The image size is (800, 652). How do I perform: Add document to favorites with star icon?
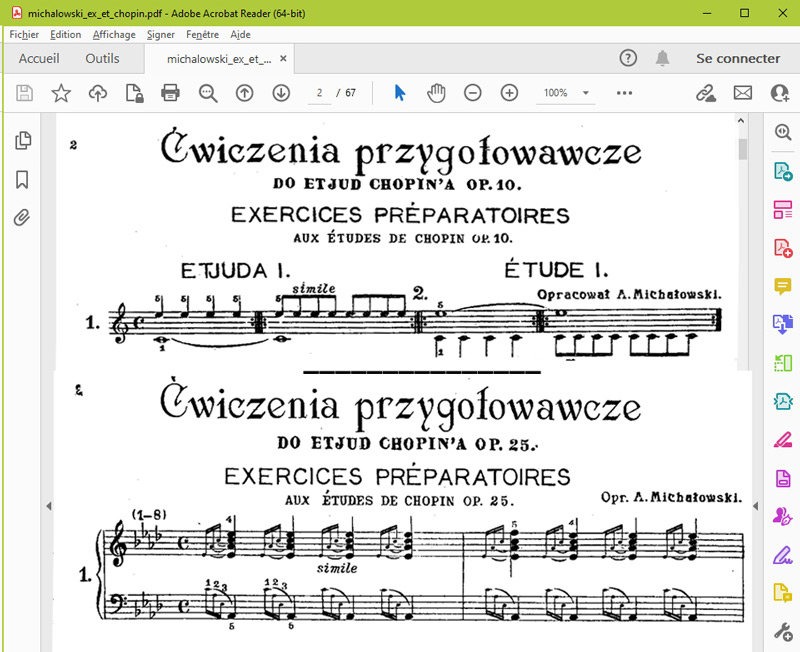[x=61, y=93]
